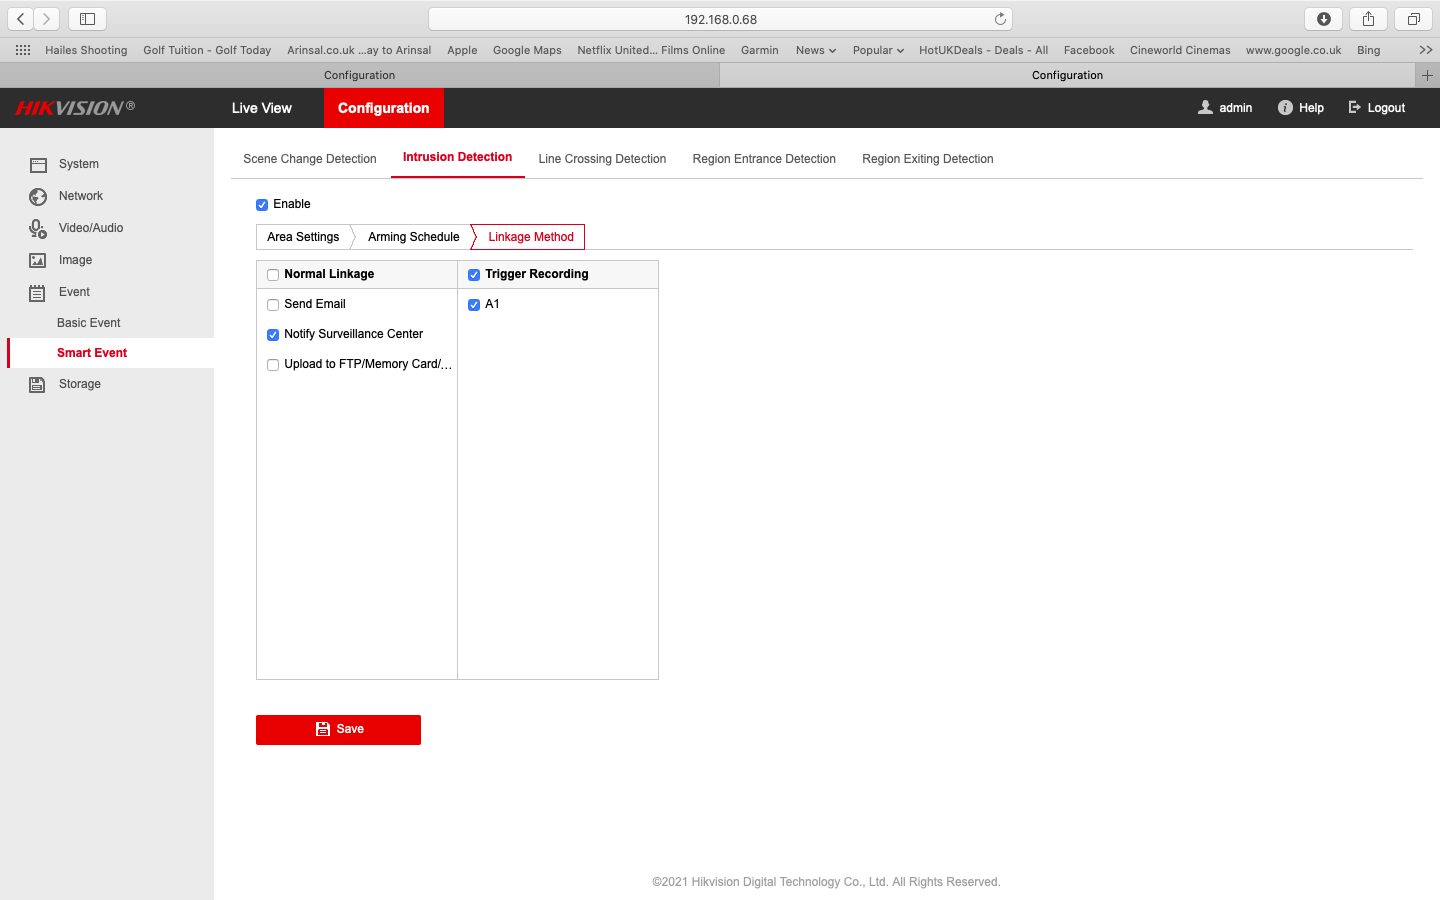Go to Live View
The width and height of the screenshot is (1440, 900).
tap(261, 107)
